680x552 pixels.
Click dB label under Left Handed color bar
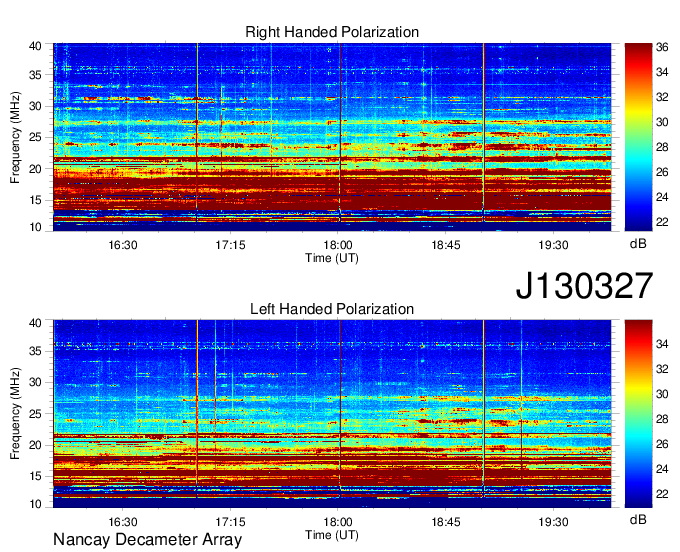638,519
